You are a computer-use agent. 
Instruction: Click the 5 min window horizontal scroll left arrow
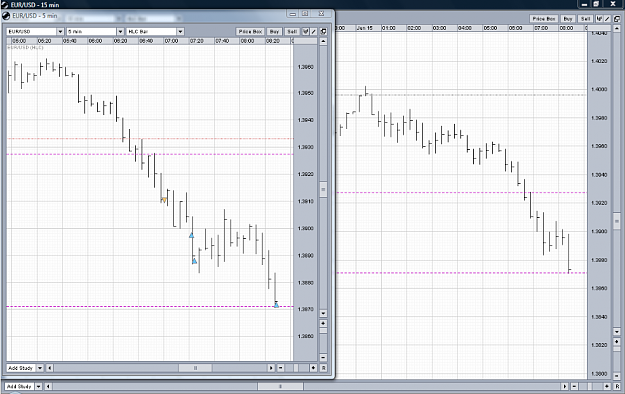tap(50, 368)
